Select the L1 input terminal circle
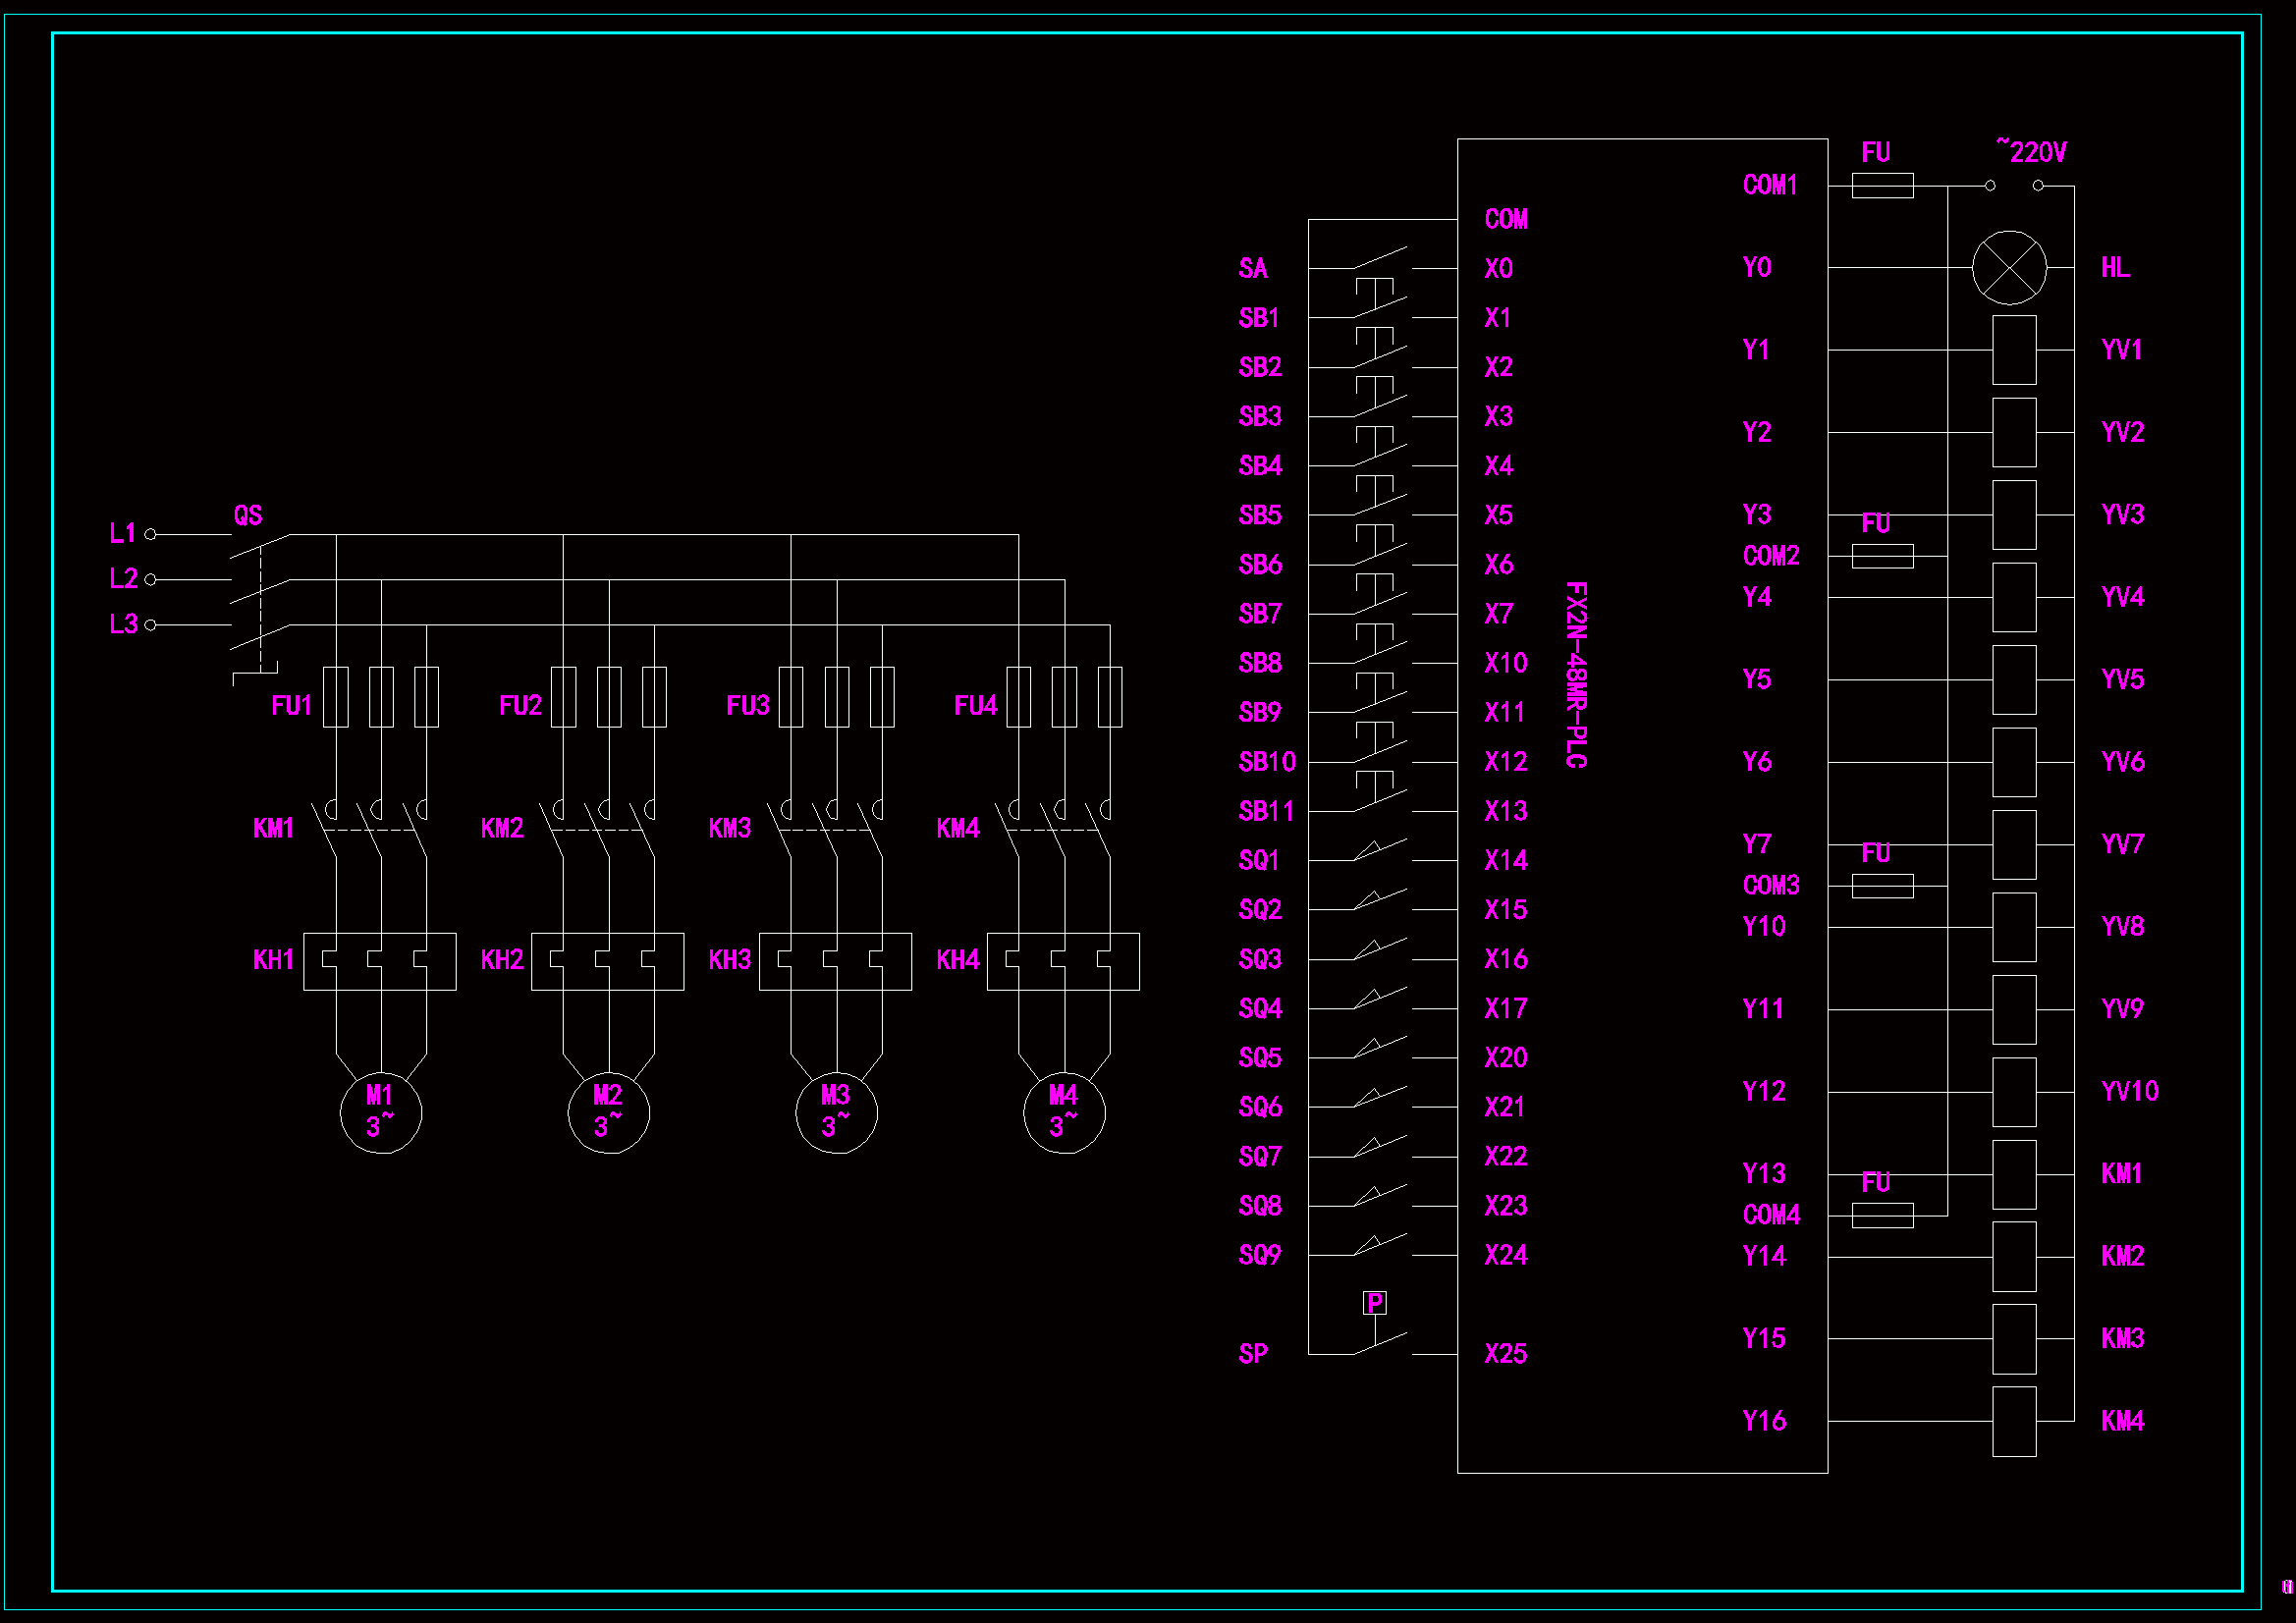The height and width of the screenshot is (1623, 2296). point(151,534)
